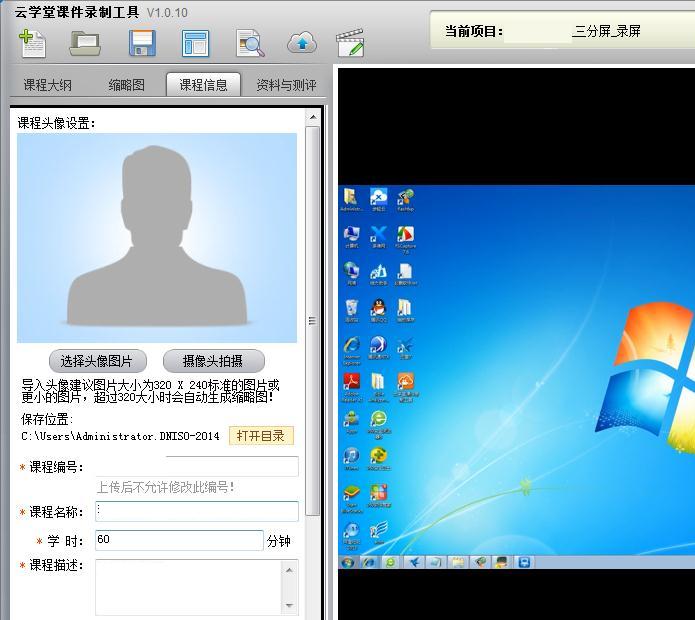695x620 pixels.
Task: Open the clapperboard video edit tool
Action: click(x=350, y=43)
